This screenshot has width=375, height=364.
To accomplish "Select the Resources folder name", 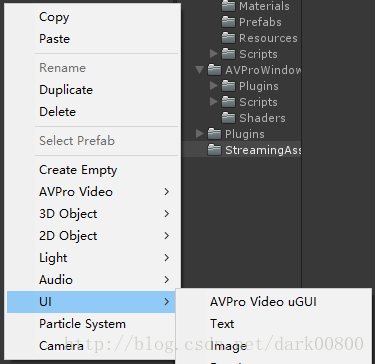I will click(x=268, y=38).
